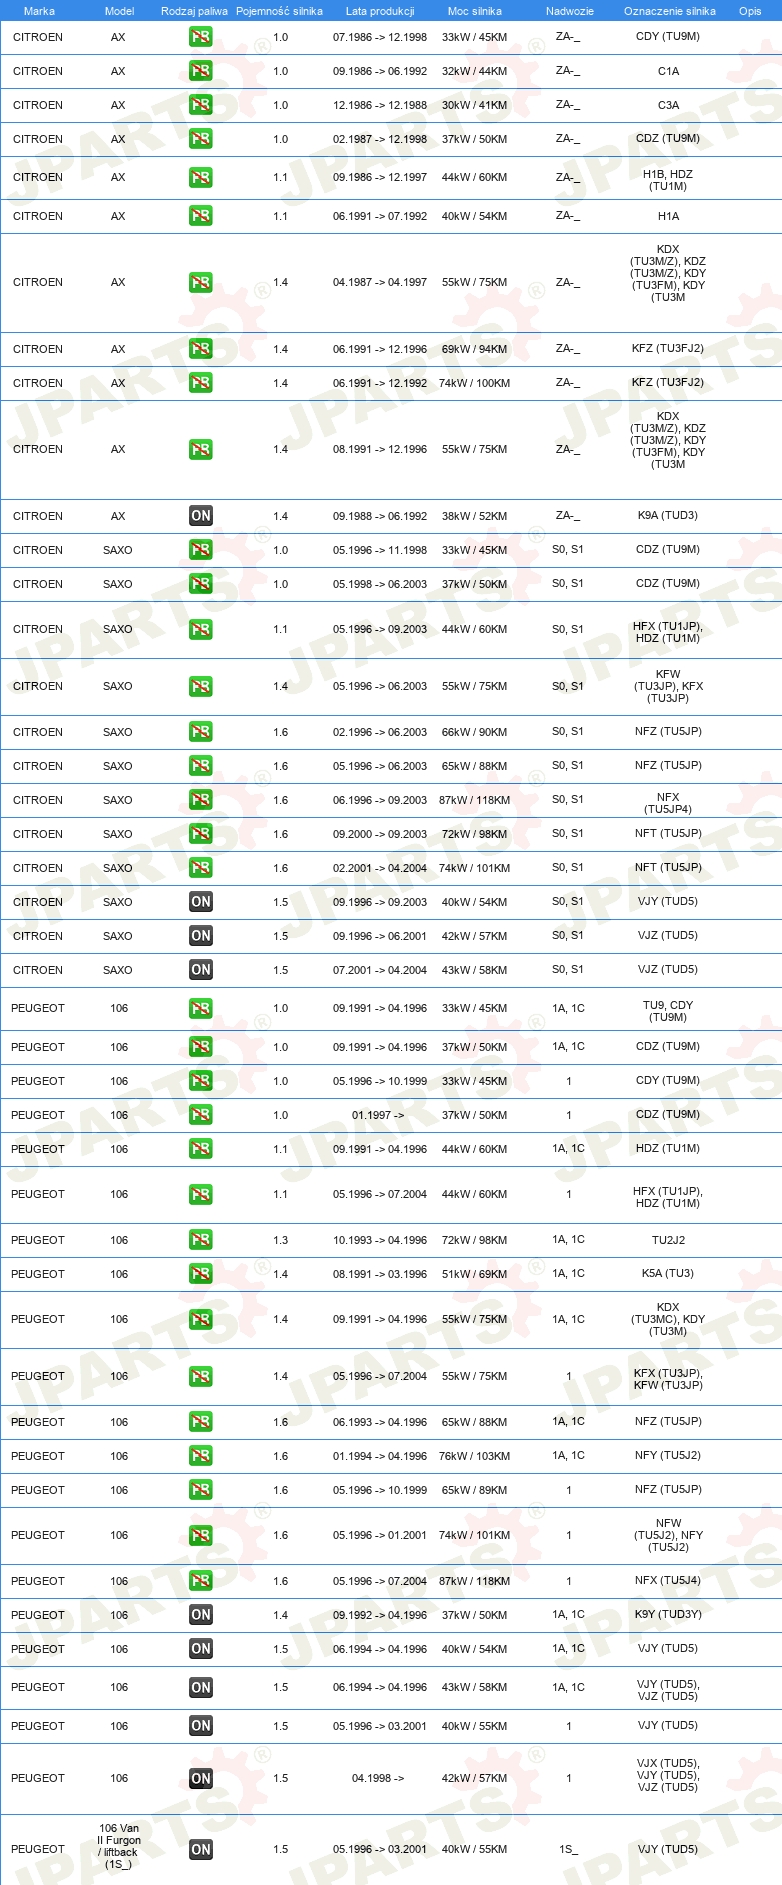The image size is (782, 1885).
Task: Select the K9Y (TUD3Y) engine code
Action: (668, 1614)
